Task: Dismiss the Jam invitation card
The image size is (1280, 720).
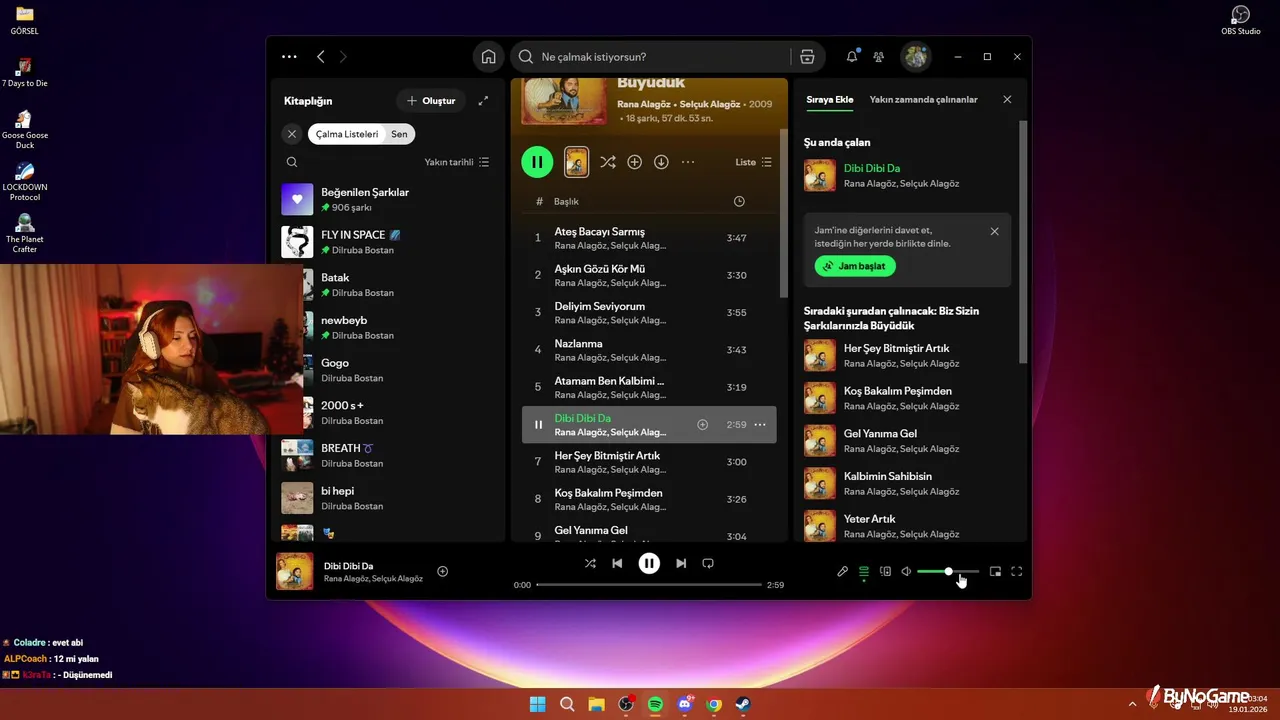Action: 994,232
